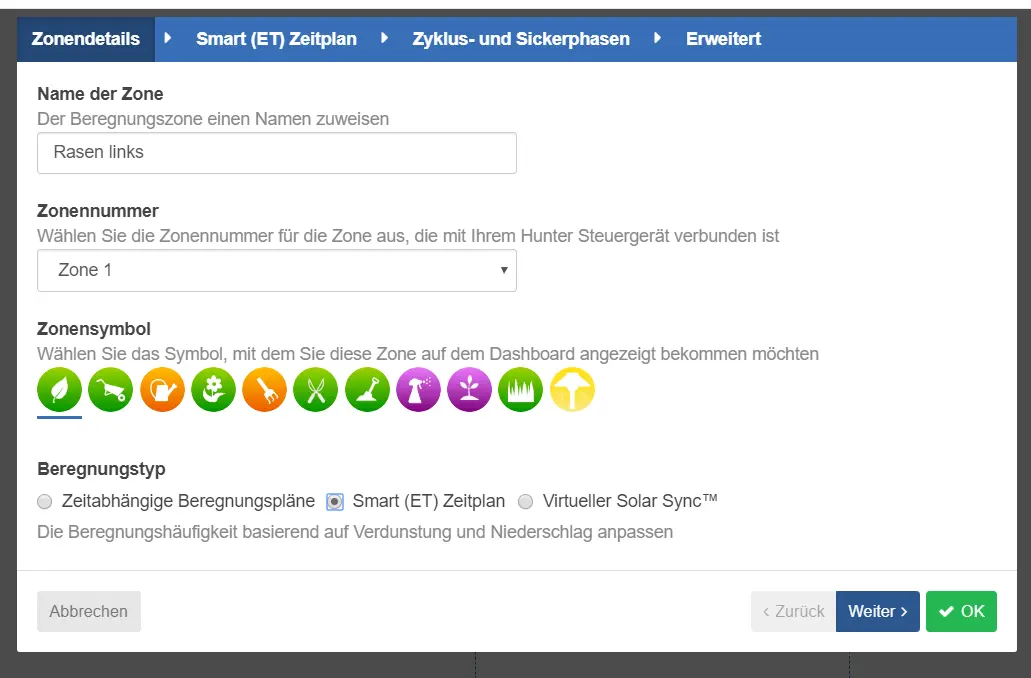Image resolution: width=1031 pixels, height=678 pixels.
Task: Pick the shovel zone symbol
Action: click(x=367, y=390)
